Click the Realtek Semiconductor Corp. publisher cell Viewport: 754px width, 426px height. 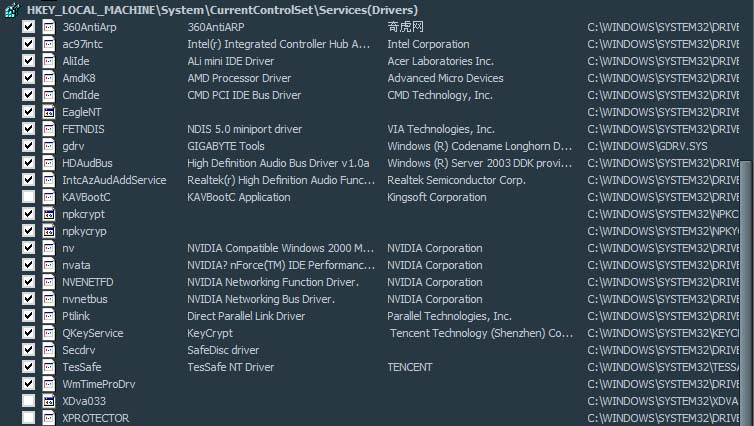(456, 180)
